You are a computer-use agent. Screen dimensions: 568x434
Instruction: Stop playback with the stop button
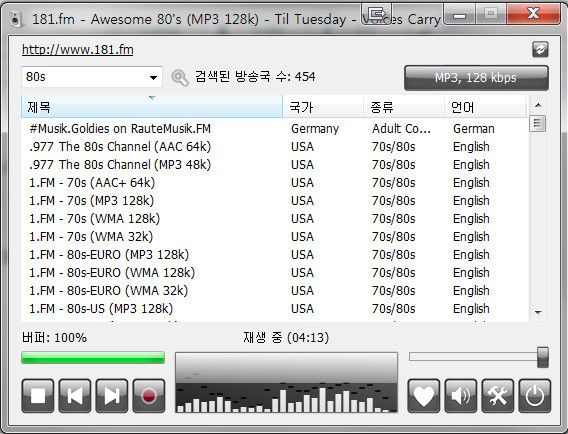38,396
